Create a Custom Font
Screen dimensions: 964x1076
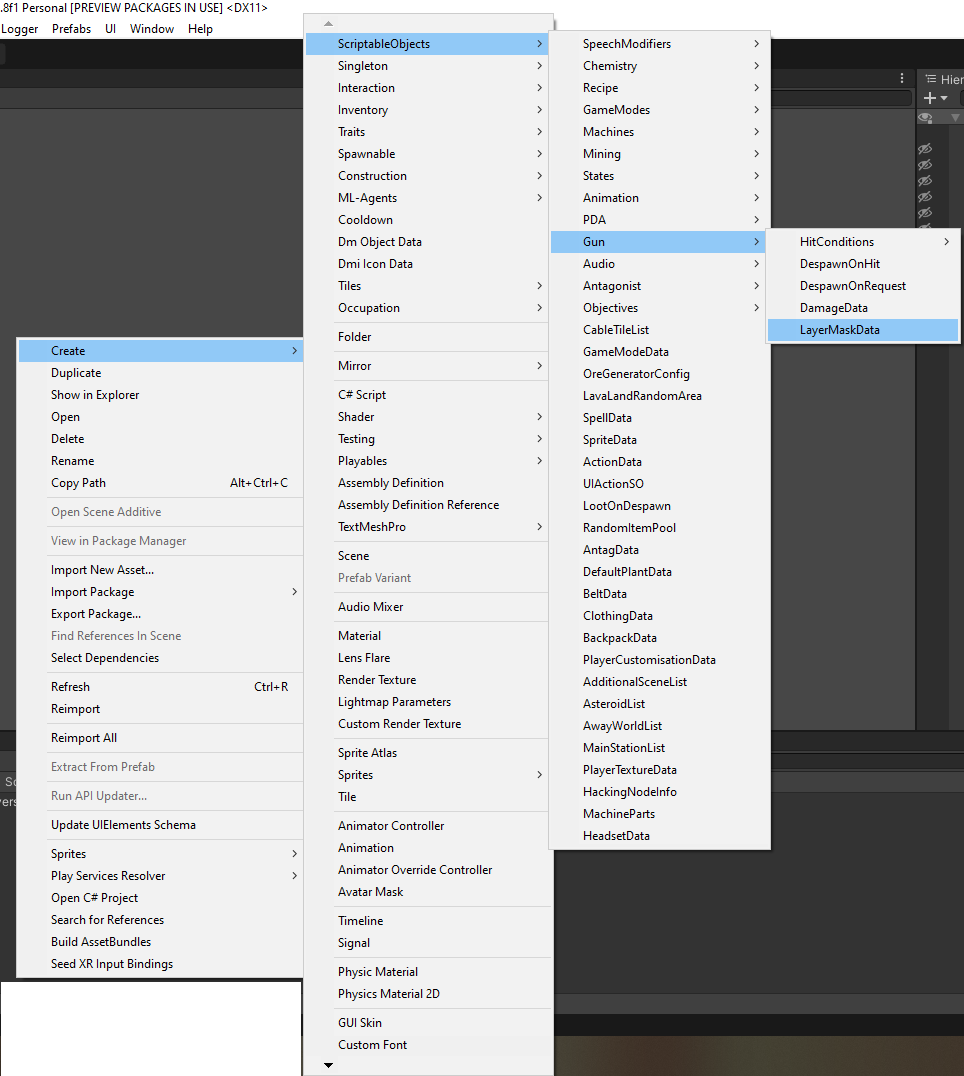[427, 1045]
